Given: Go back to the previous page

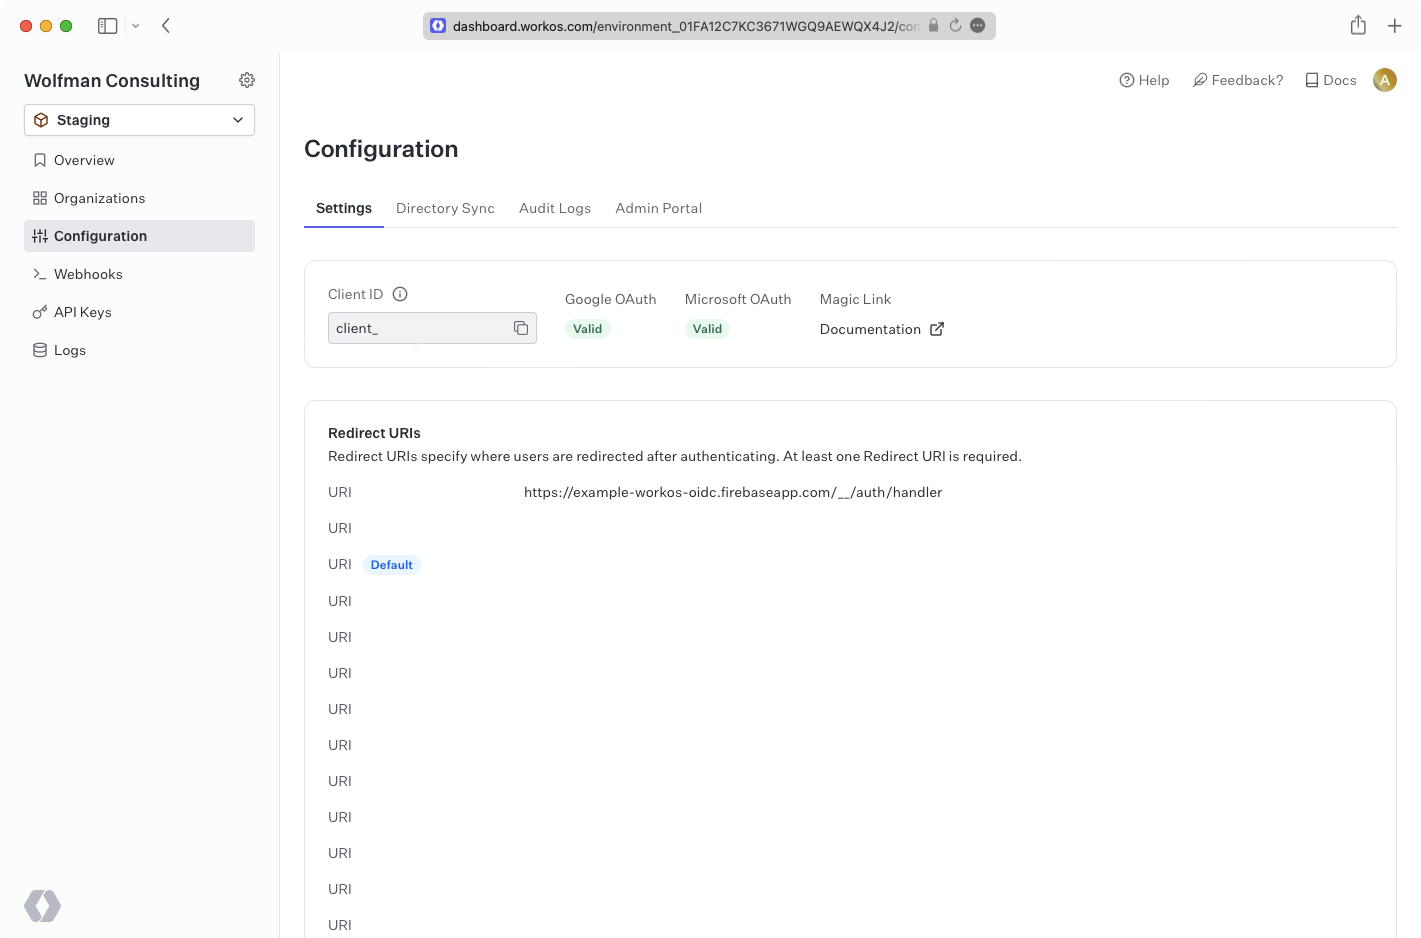Looking at the screenshot, I should [x=166, y=26].
